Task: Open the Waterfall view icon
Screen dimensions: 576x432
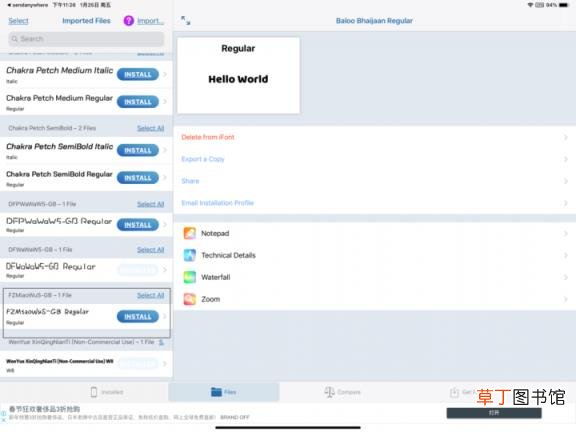Action: click(190, 277)
